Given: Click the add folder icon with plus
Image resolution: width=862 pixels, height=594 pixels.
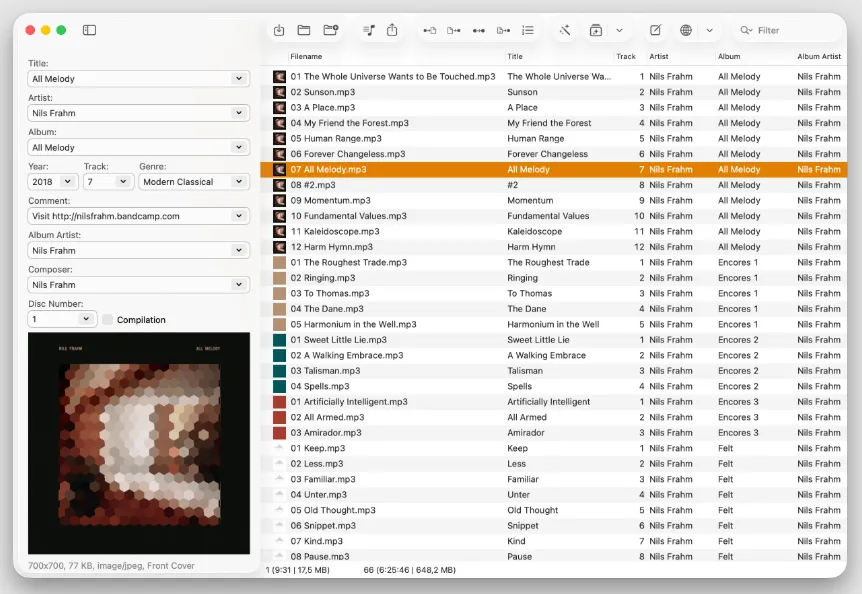Looking at the screenshot, I should [331, 30].
